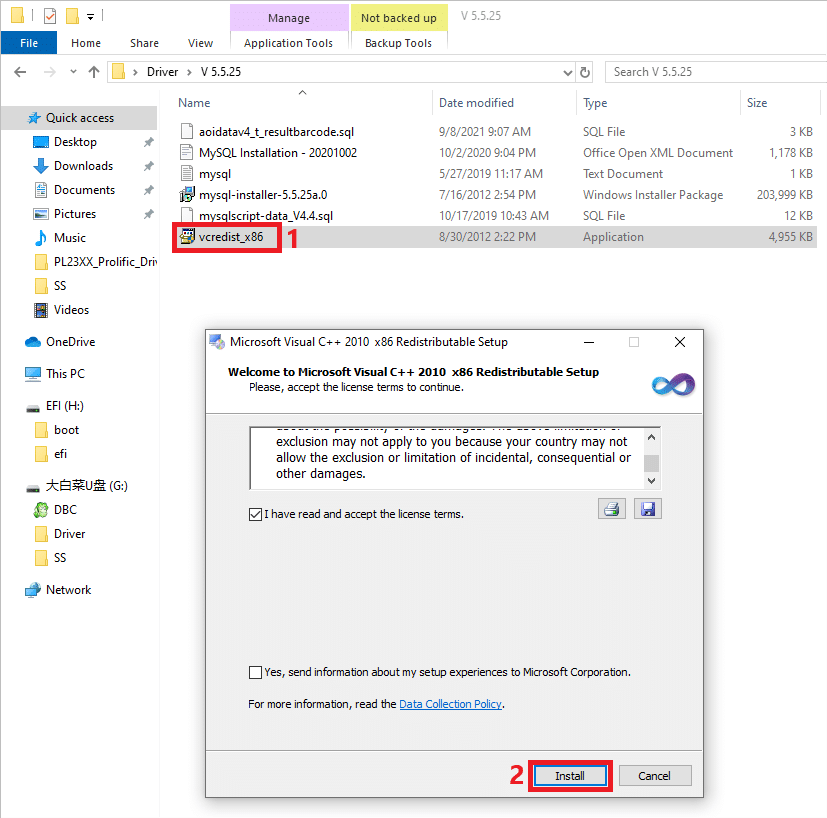Viewport: 827px width, 818px height.
Task: Click the Forward arrow in Explorer
Action: [x=50, y=72]
